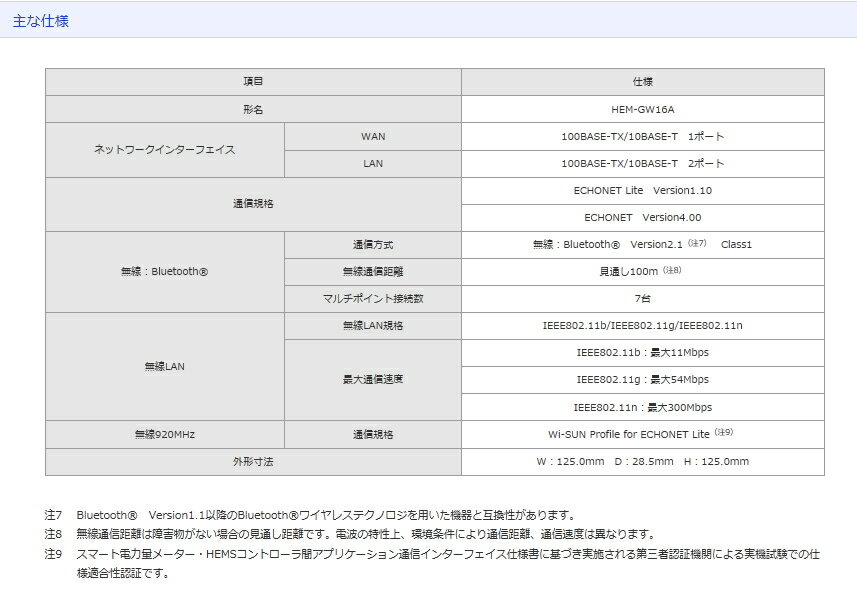857x592 pixels.
Task: Click the 注7 superscript beside Bluetooth Version2.1
Action: click(x=697, y=243)
